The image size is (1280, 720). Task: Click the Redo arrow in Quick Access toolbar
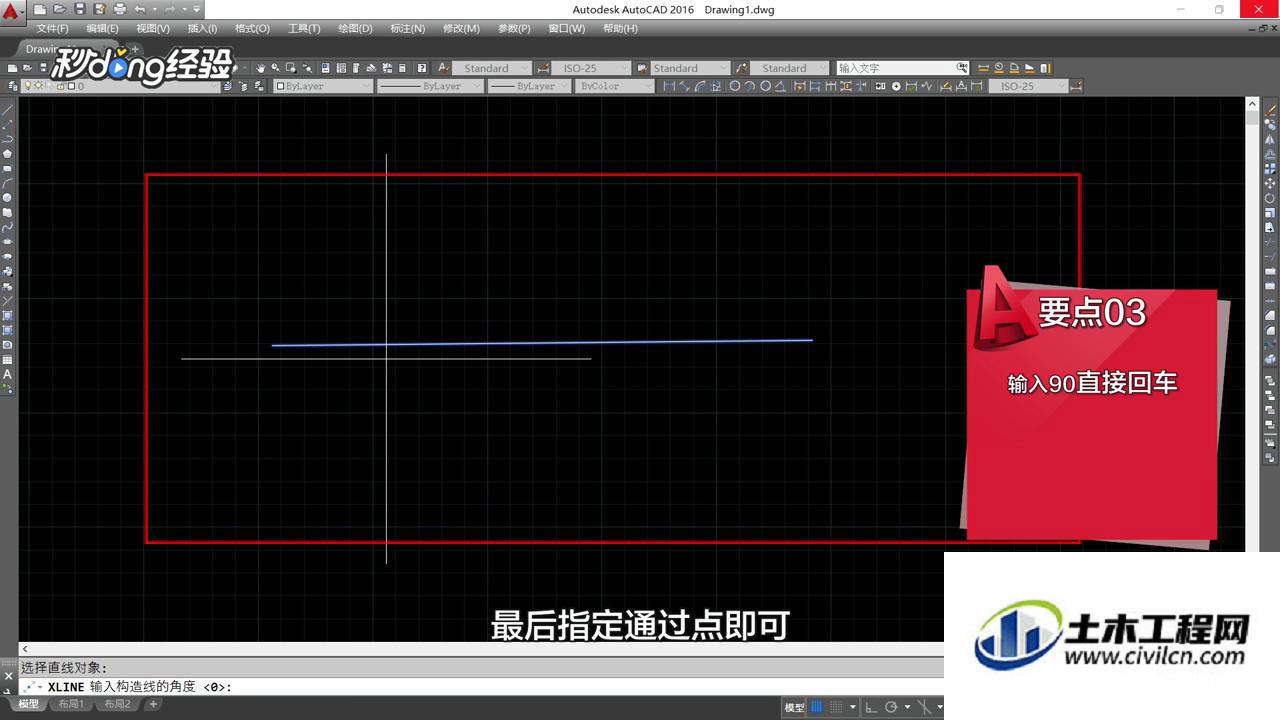[168, 9]
